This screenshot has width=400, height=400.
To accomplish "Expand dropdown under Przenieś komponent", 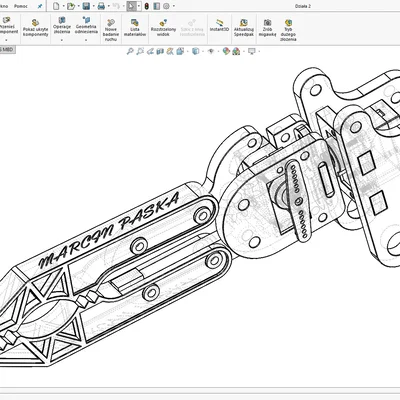I will tap(7, 40).
